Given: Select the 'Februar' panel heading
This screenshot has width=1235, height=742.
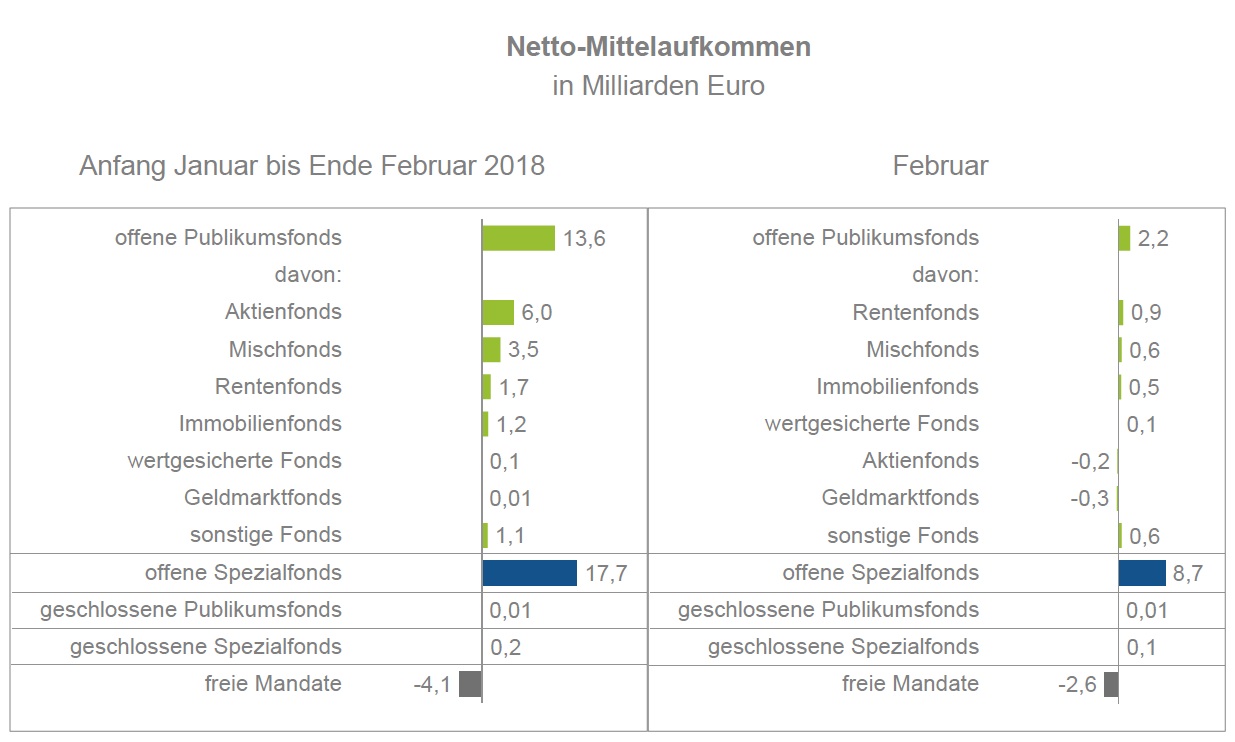Looking at the screenshot, I should click(940, 165).
